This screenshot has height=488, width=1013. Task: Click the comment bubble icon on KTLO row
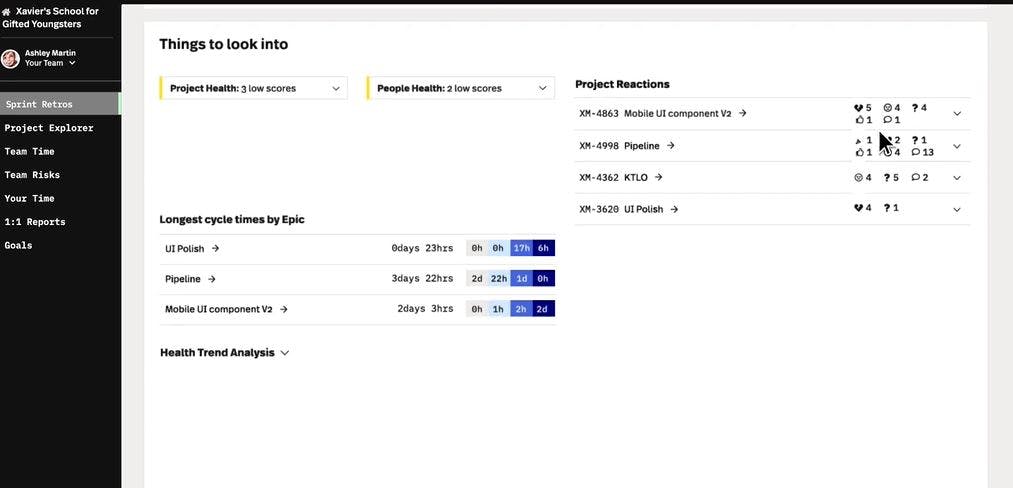[915, 178]
